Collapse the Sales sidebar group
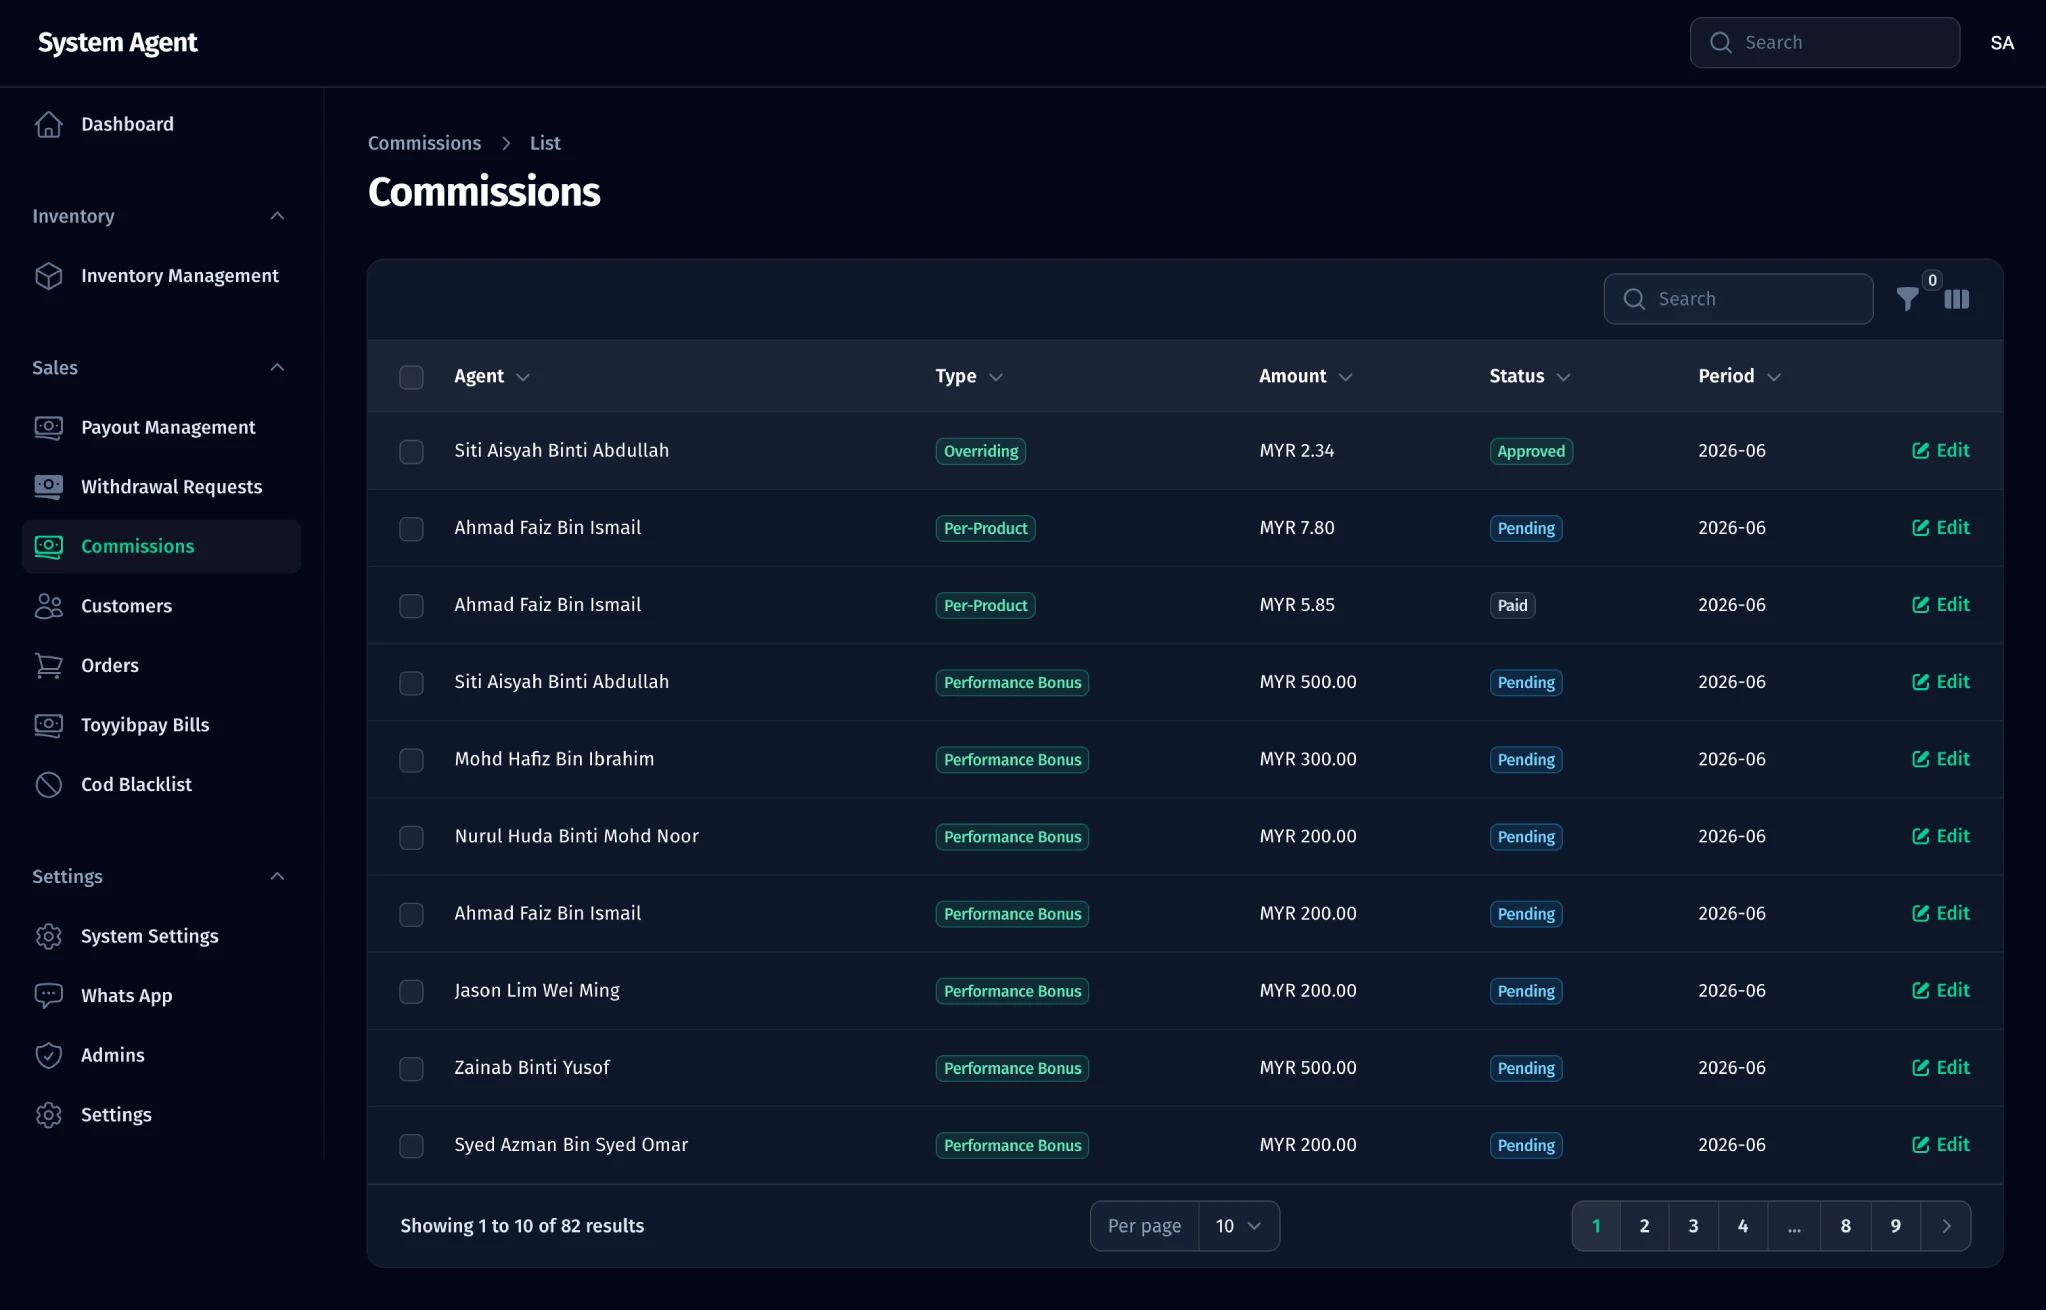Screen dimensions: 2046x1310 click(x=277, y=368)
